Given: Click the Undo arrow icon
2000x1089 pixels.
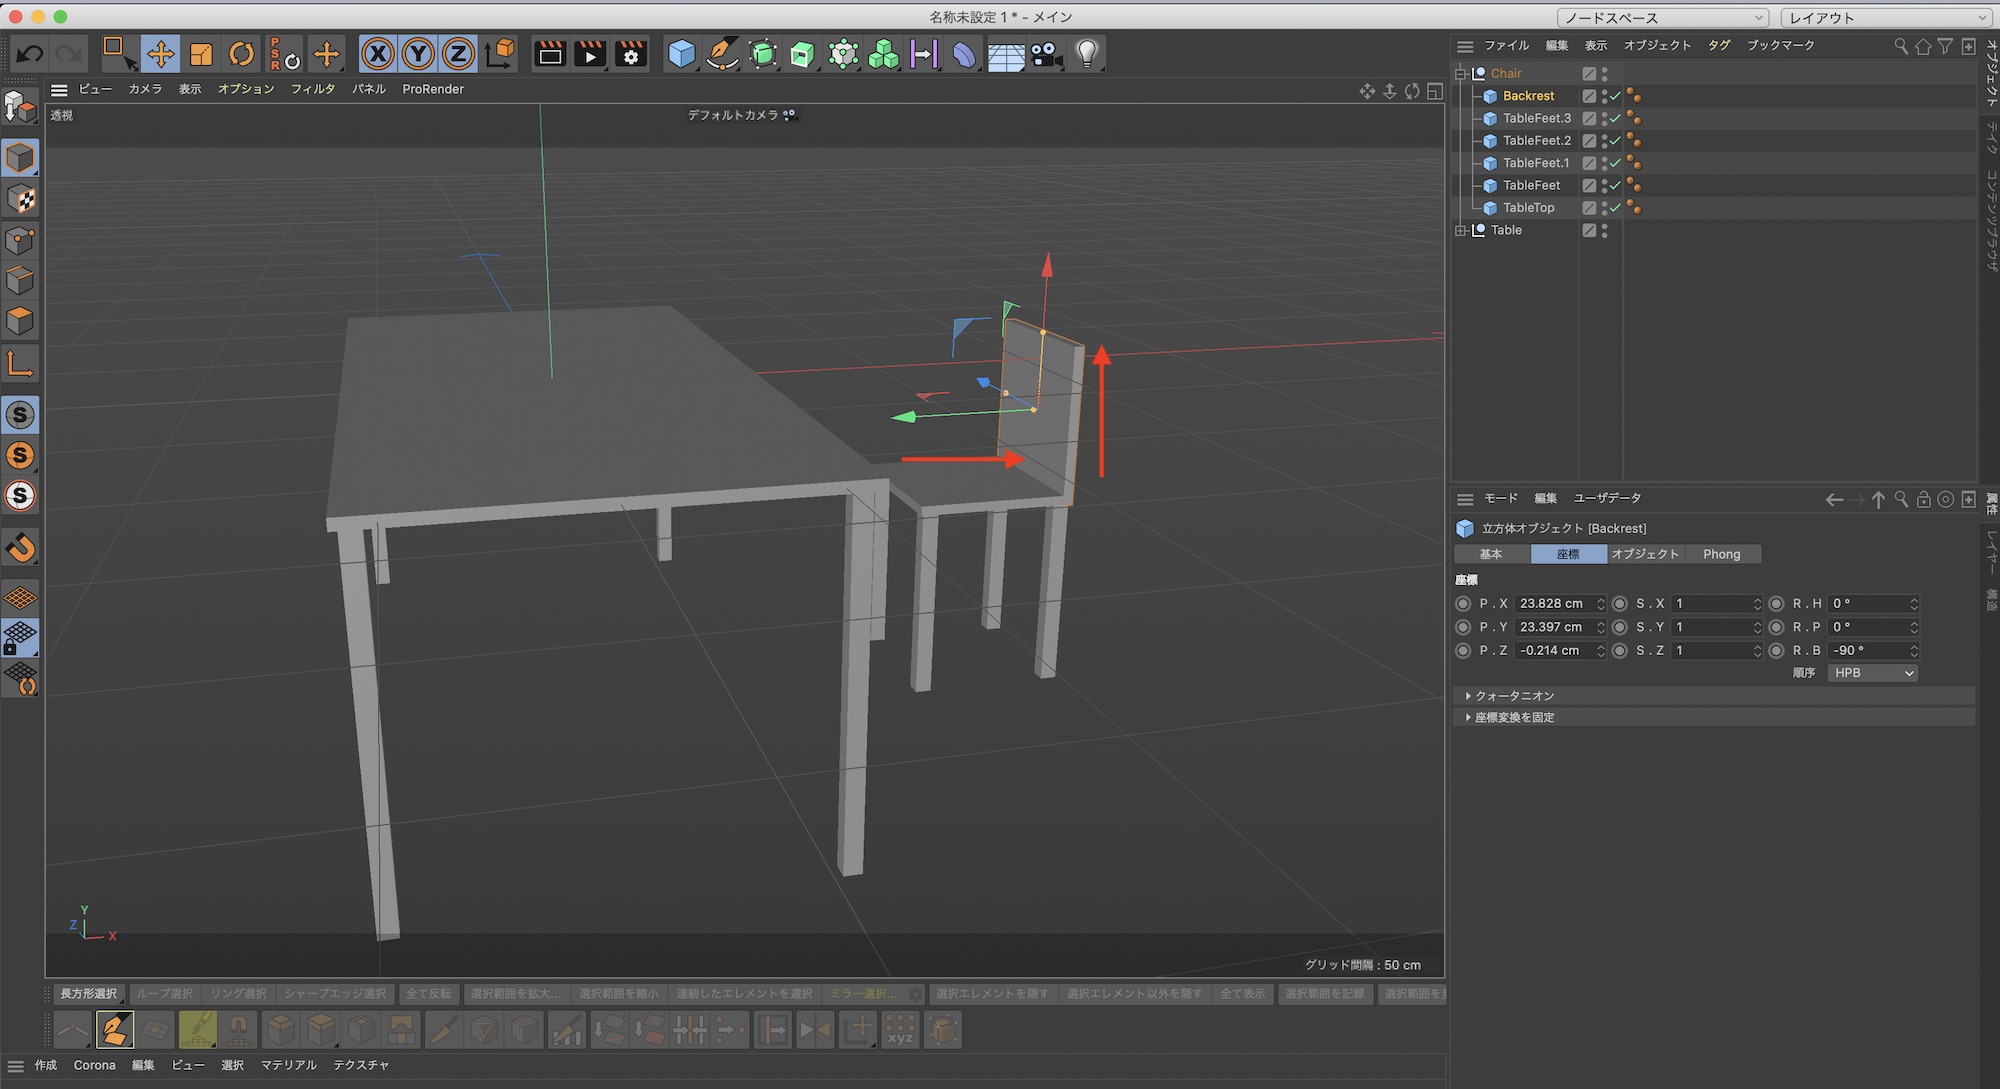Looking at the screenshot, I should [x=30, y=54].
